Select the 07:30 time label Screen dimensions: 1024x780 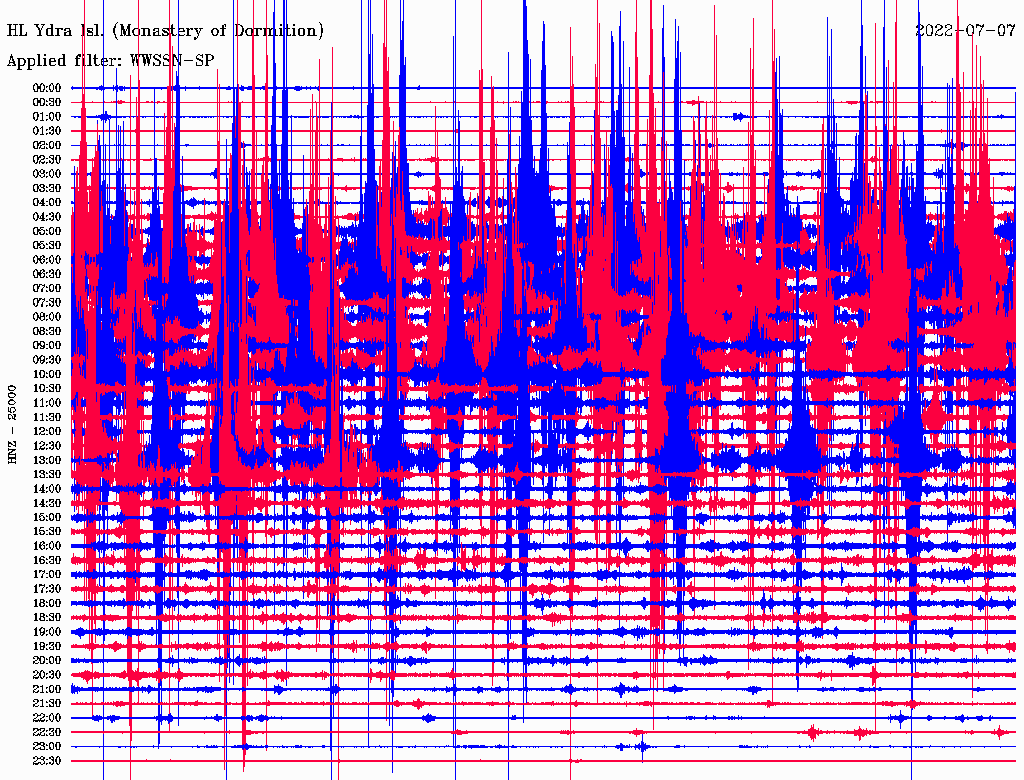pos(47,302)
